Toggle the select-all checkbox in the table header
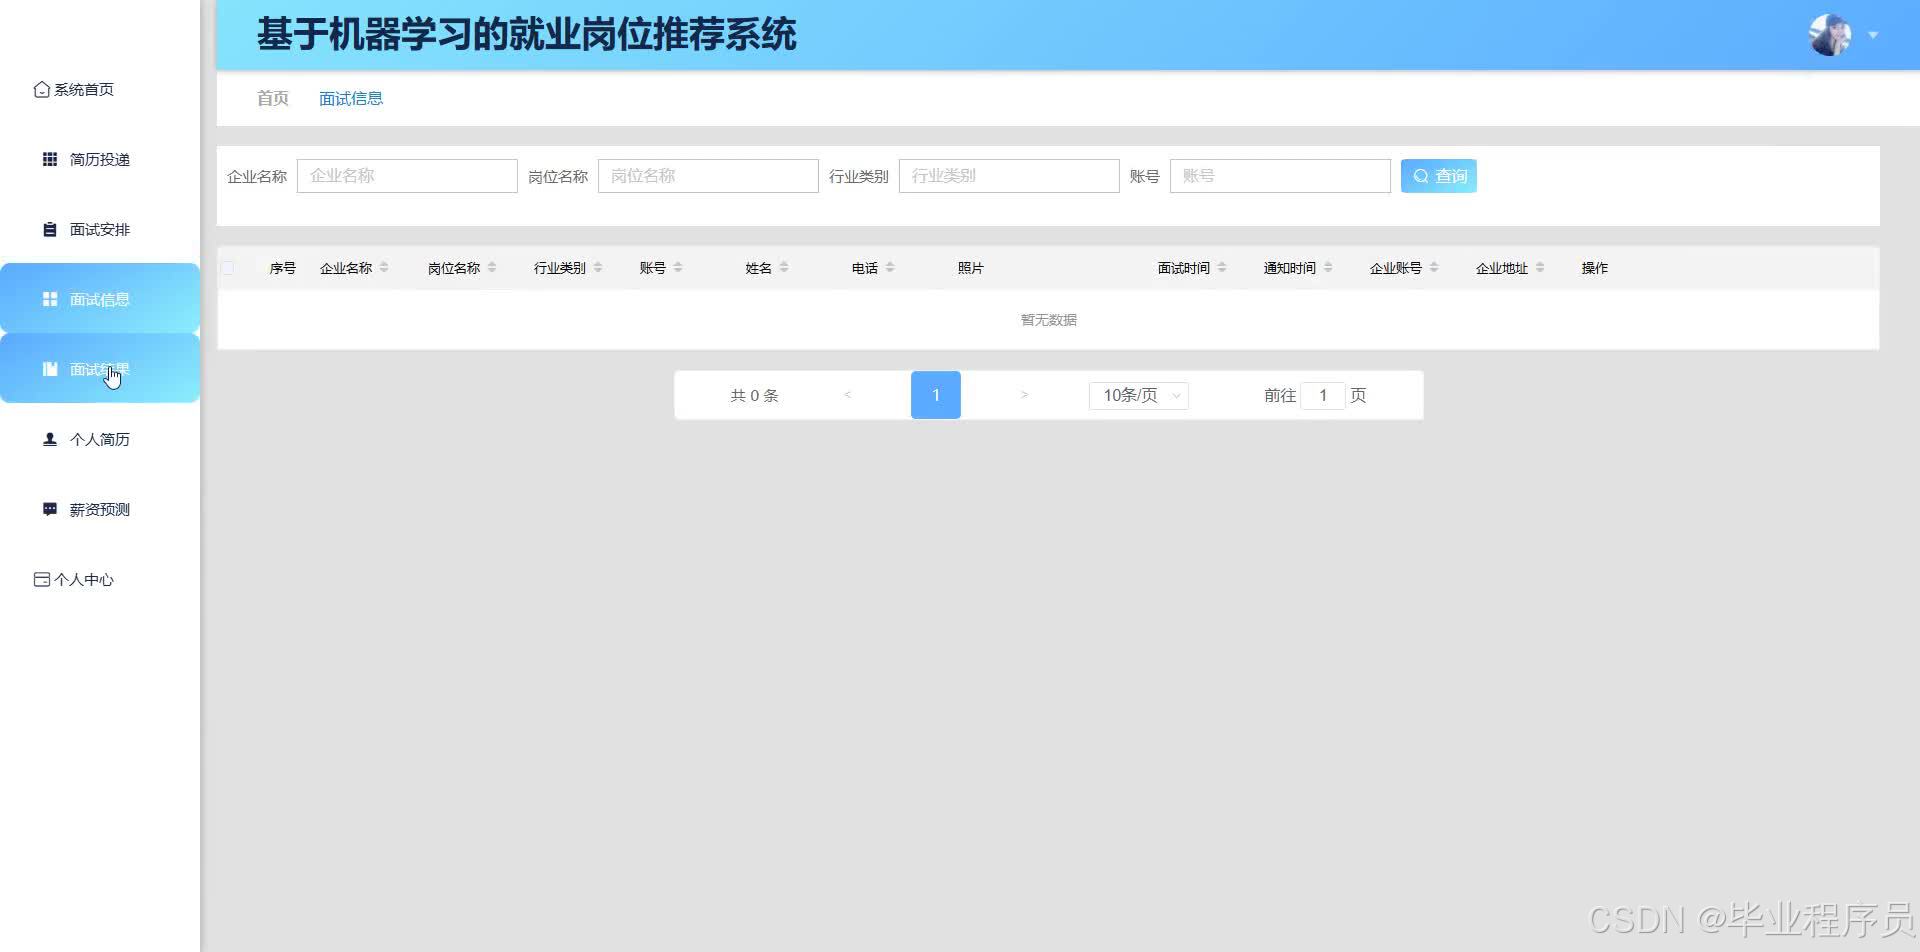 [x=227, y=267]
